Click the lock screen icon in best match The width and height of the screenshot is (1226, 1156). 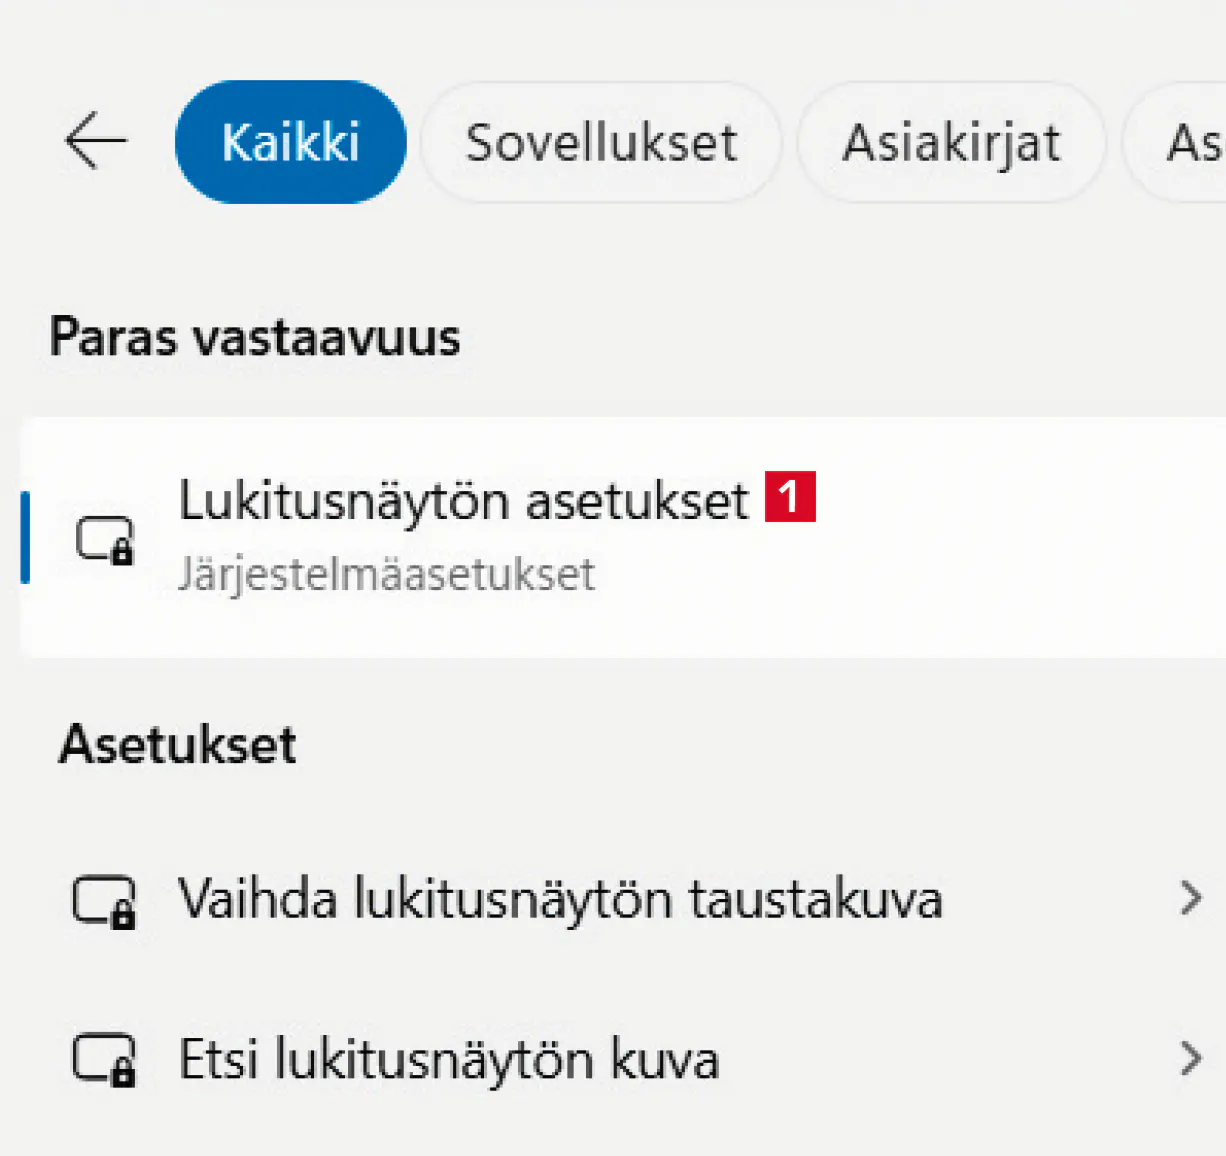click(x=105, y=539)
